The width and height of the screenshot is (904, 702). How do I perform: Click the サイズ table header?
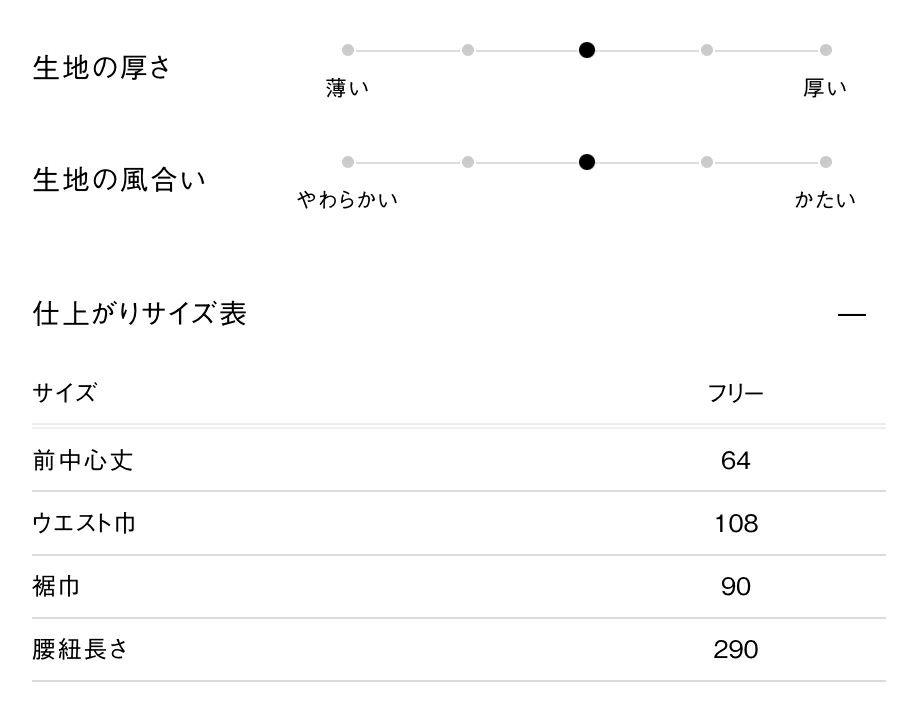pyautogui.click(x=64, y=392)
